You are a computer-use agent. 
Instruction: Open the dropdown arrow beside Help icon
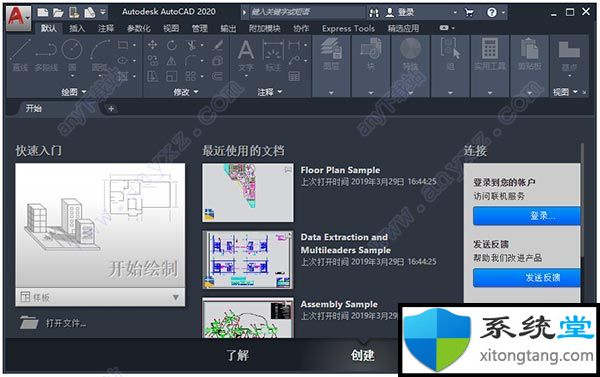[x=503, y=13]
